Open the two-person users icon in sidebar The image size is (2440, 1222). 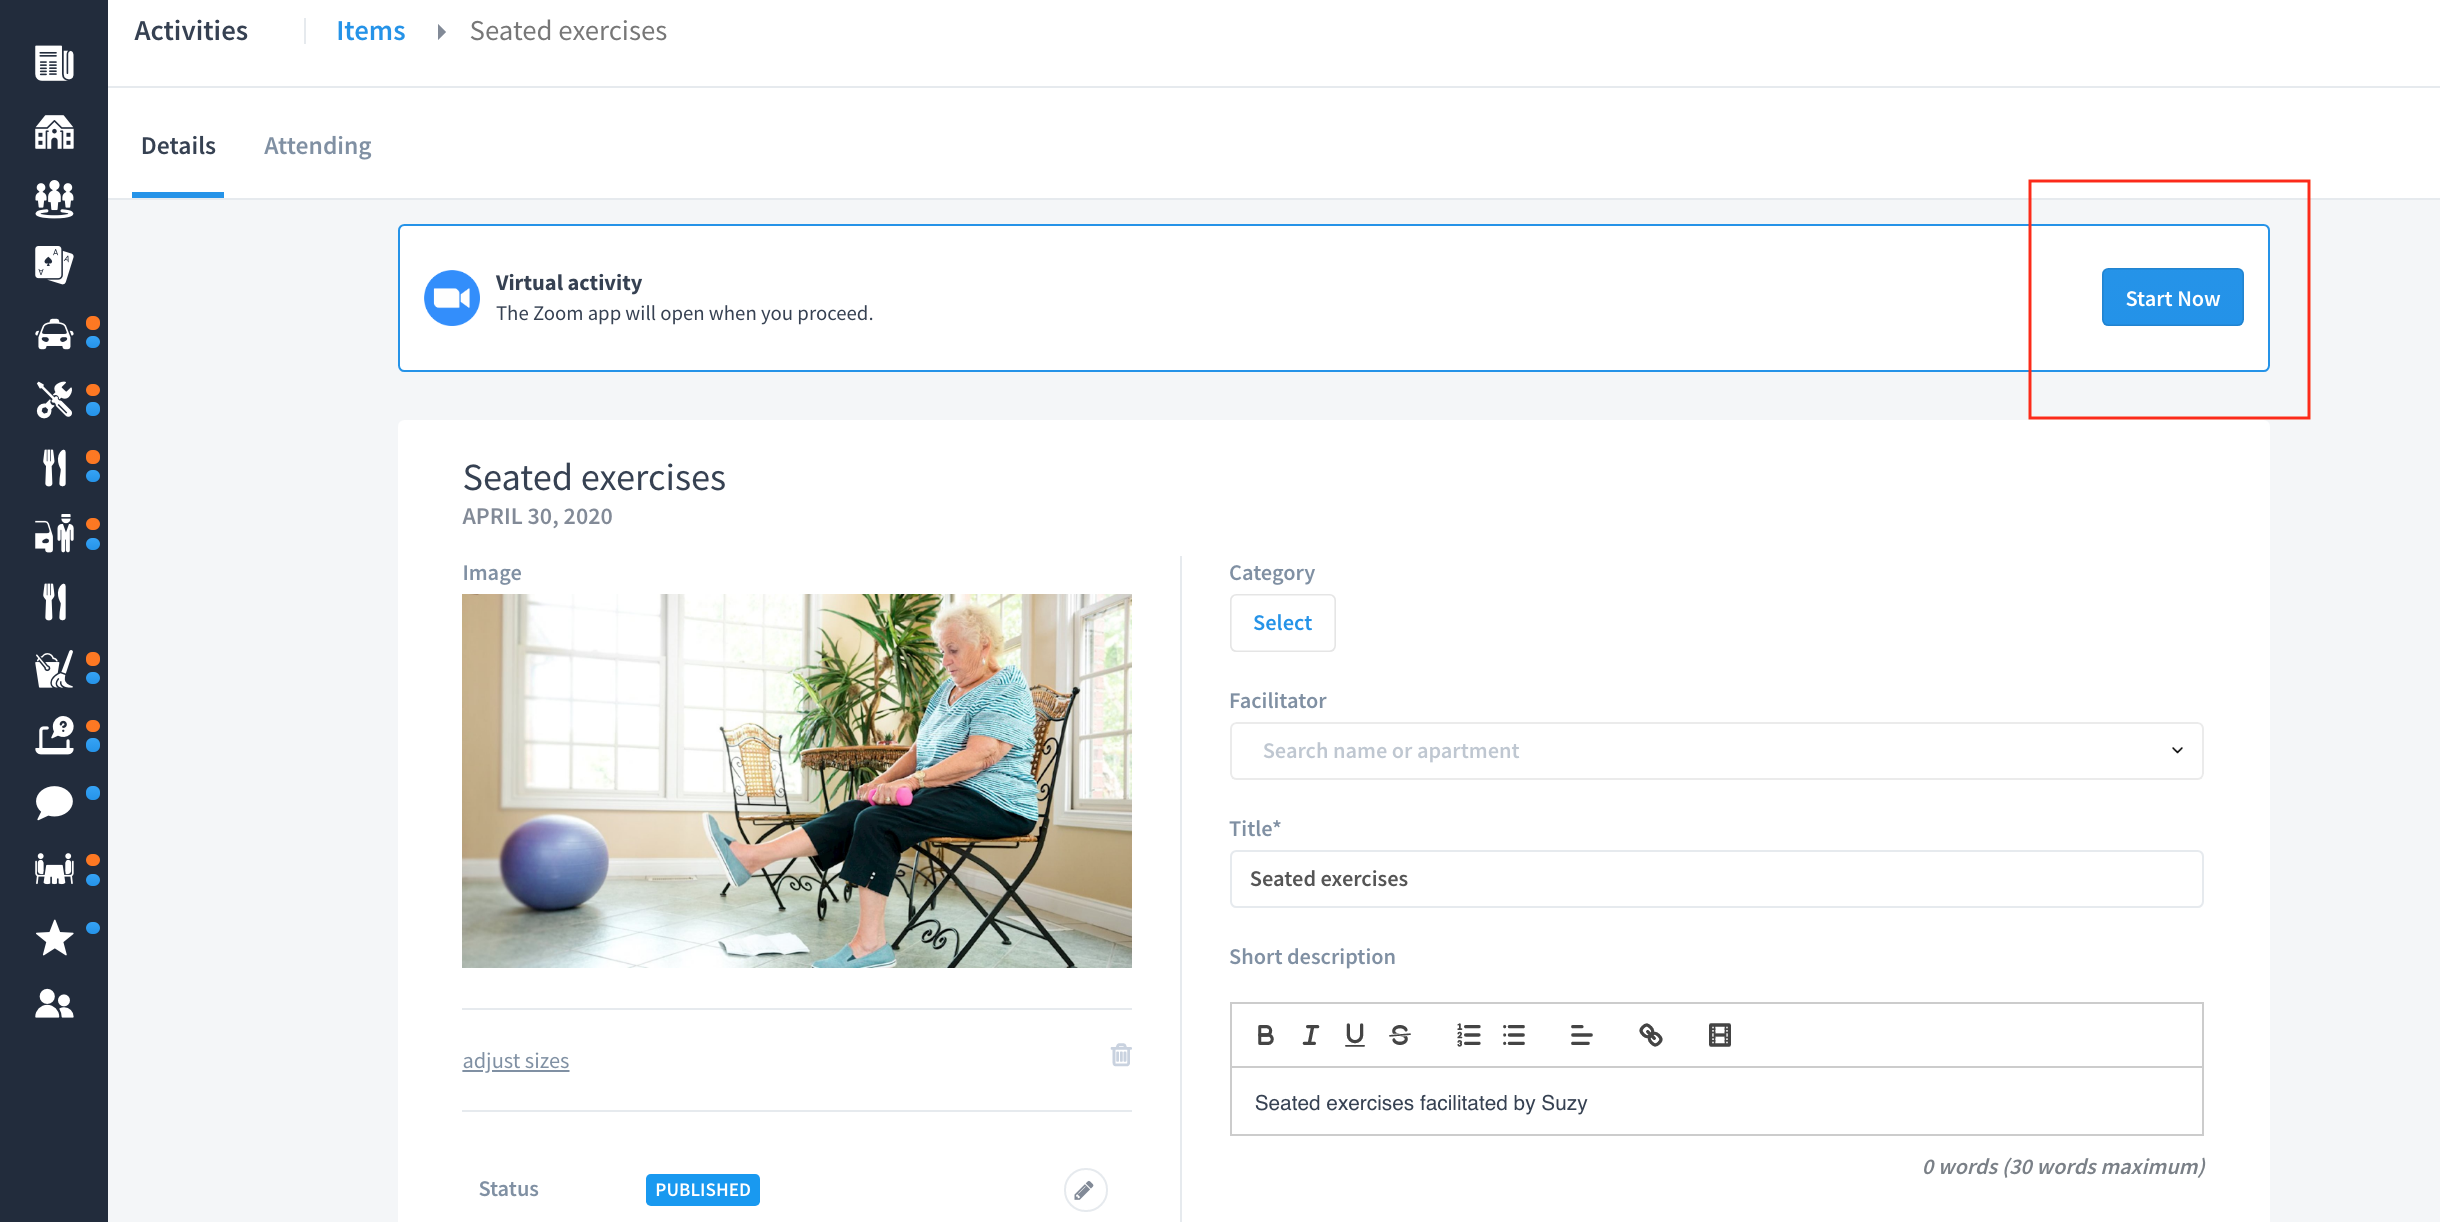[x=54, y=1003]
